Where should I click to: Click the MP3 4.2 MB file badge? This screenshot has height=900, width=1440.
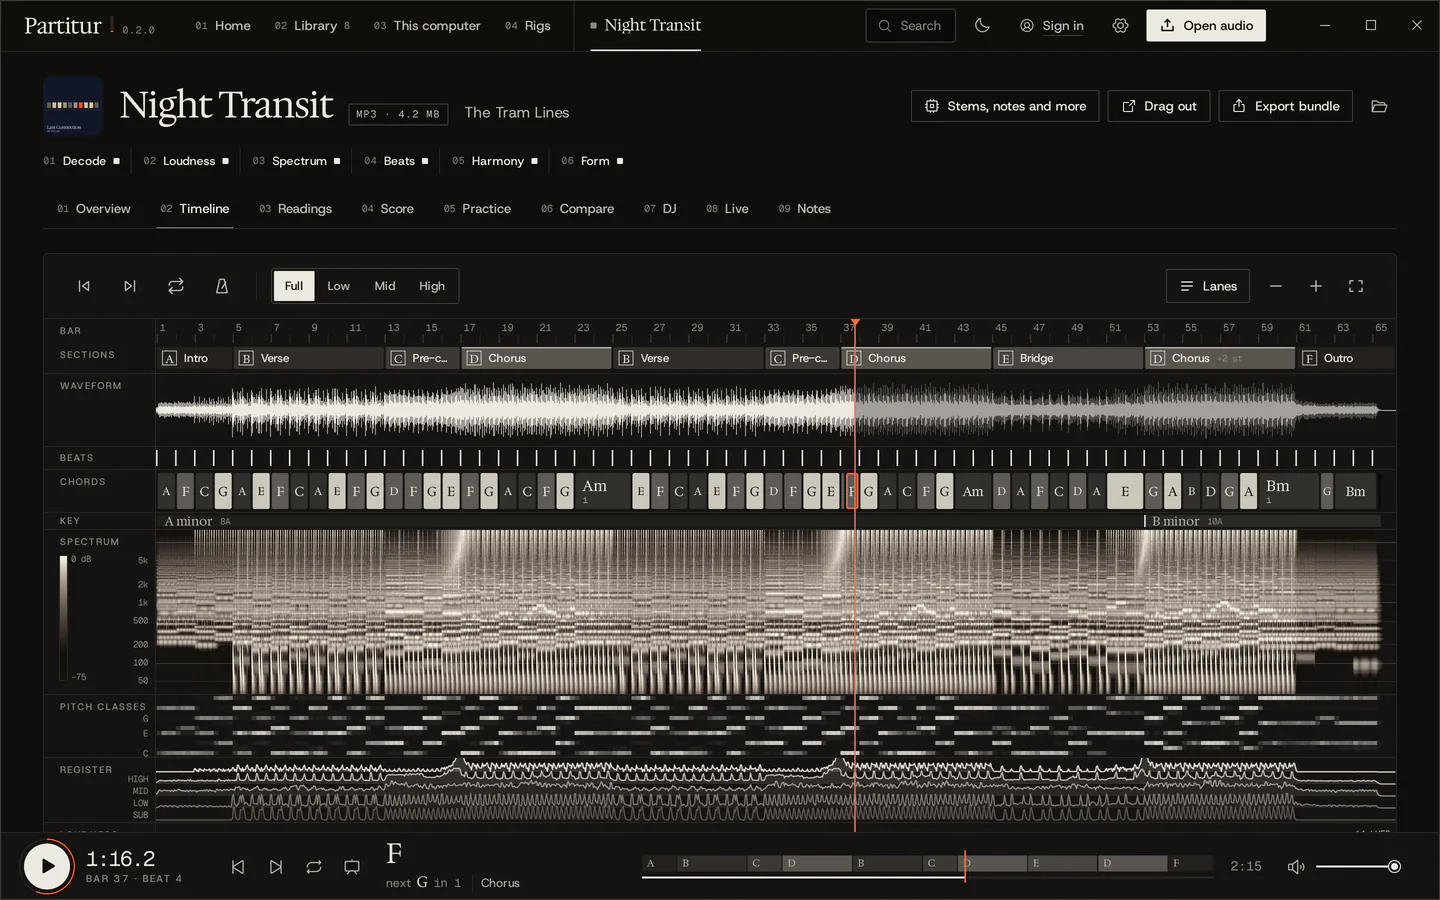(398, 114)
